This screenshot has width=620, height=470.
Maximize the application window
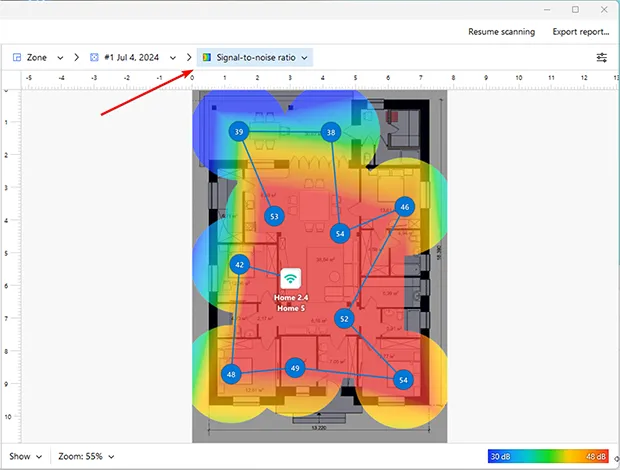574,9
